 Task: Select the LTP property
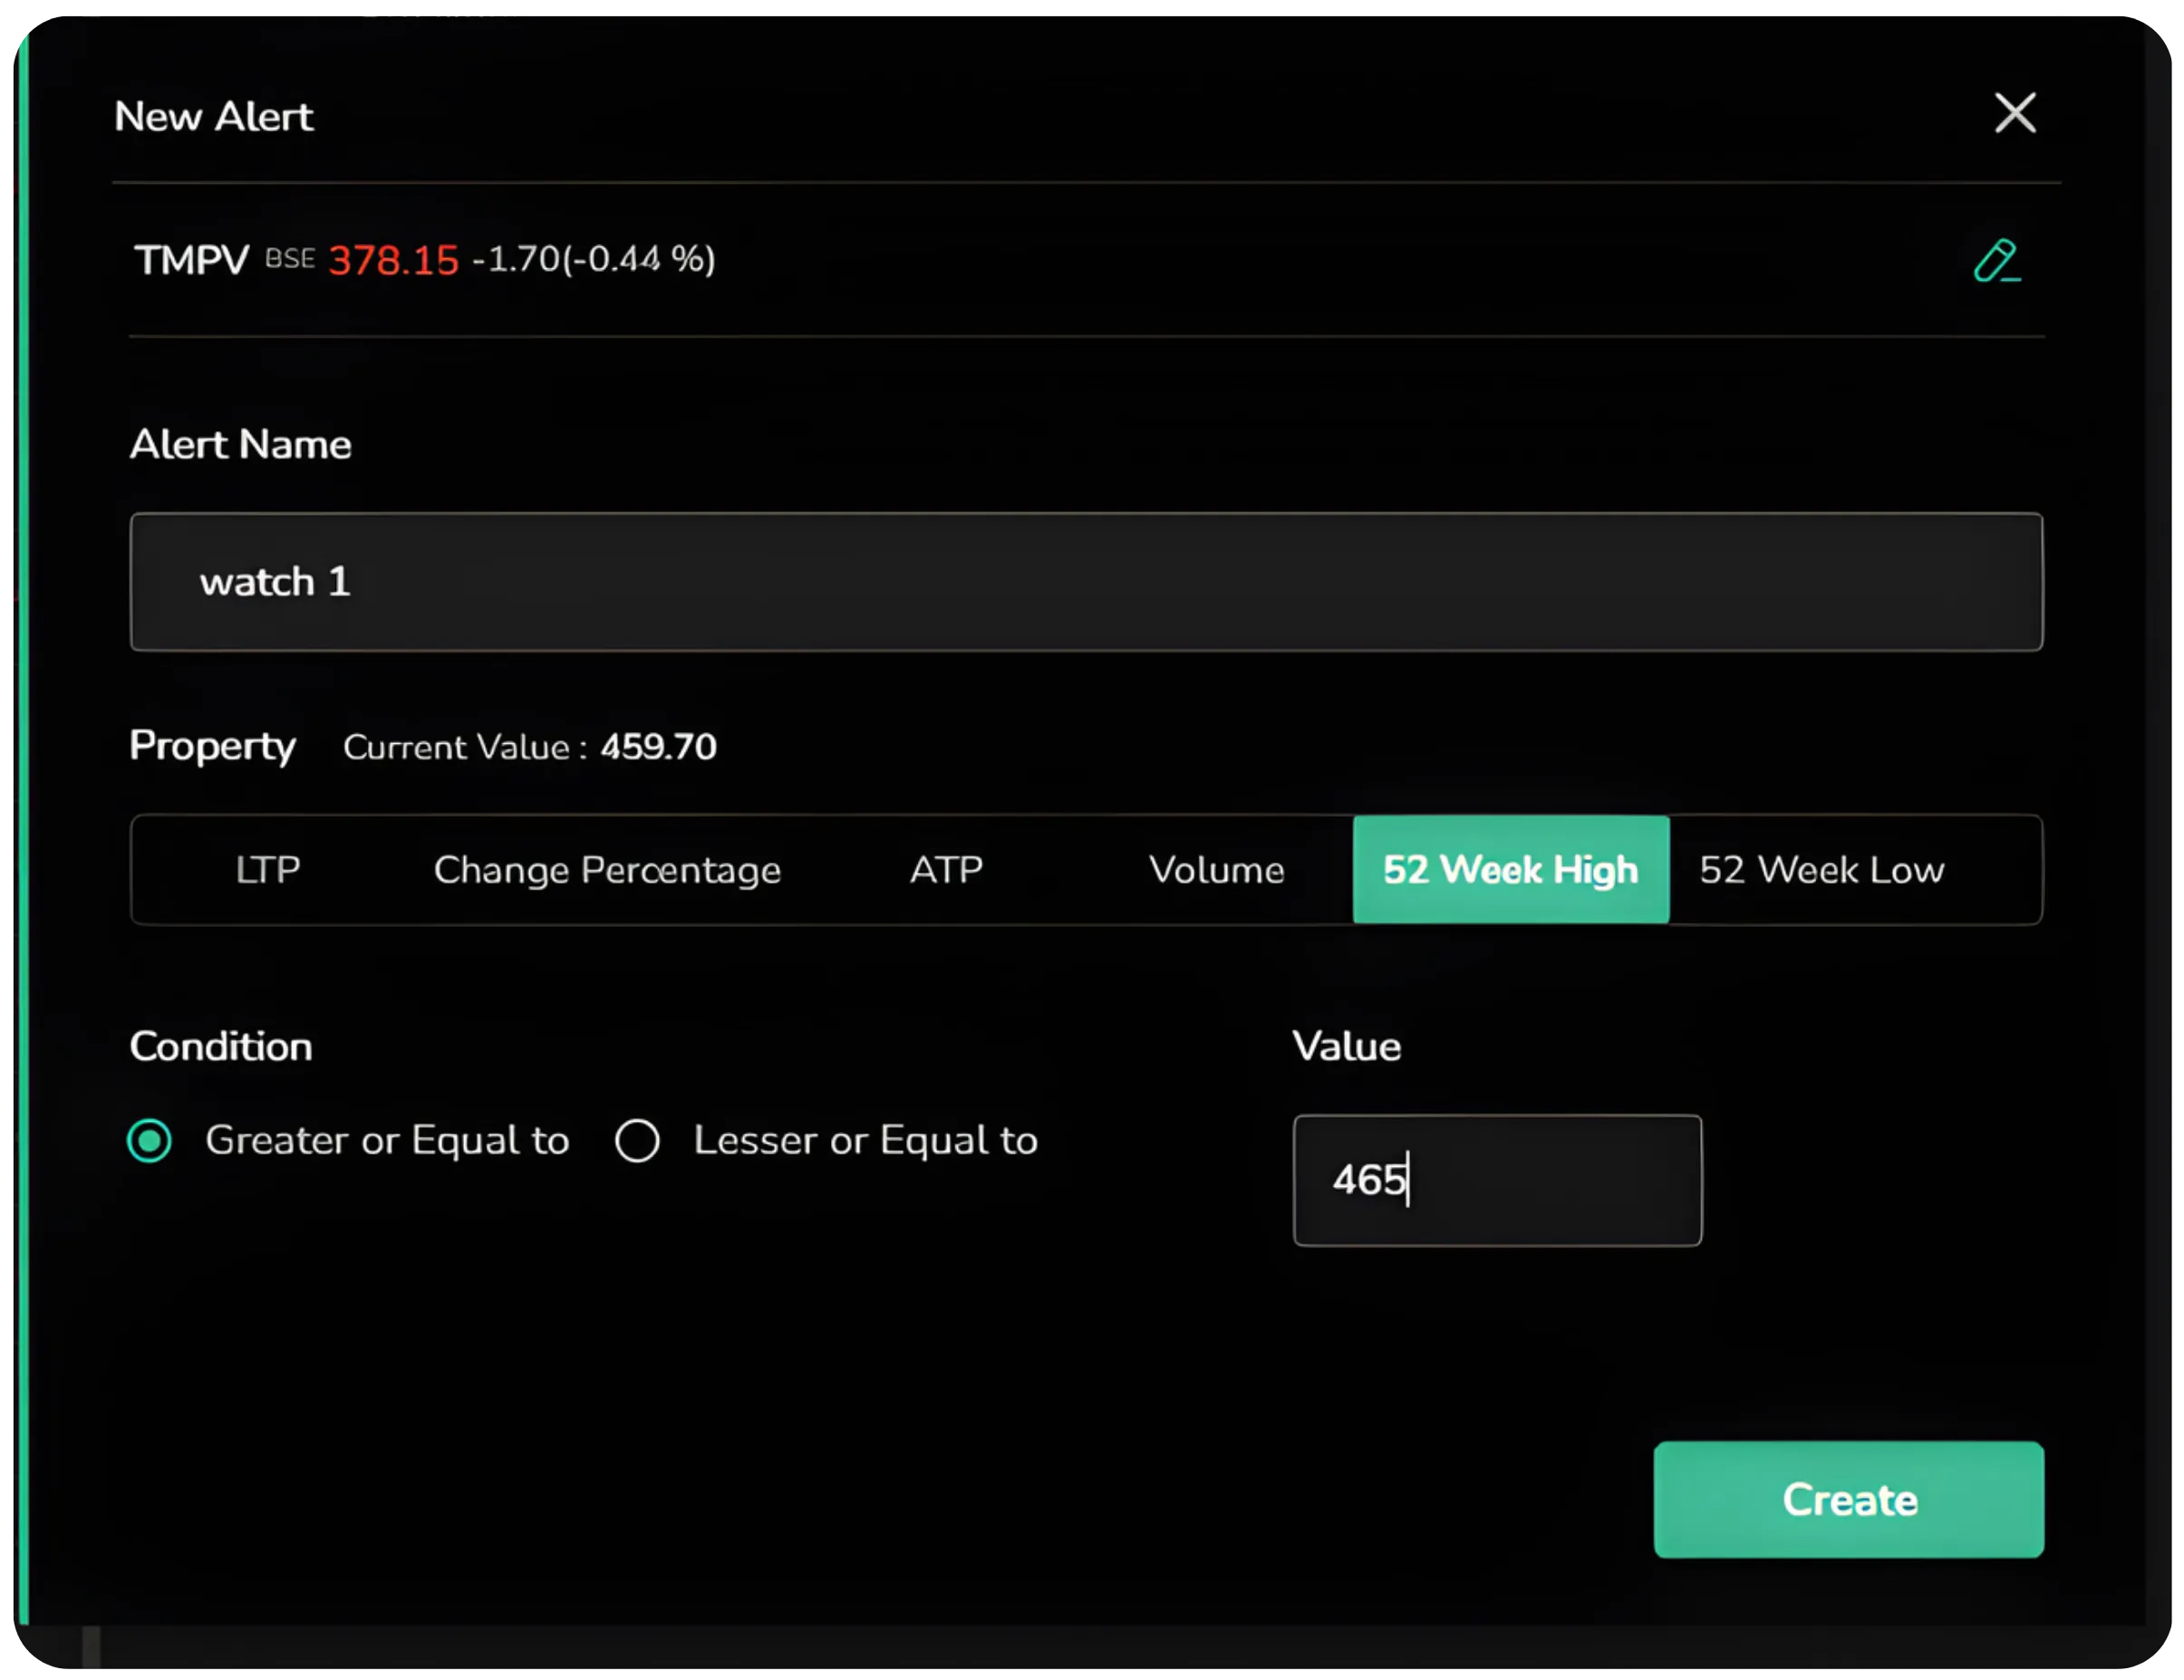[x=267, y=869]
